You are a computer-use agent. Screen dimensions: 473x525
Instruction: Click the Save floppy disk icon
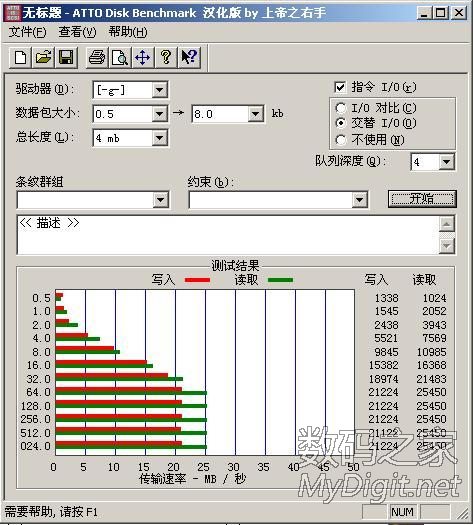(66, 58)
